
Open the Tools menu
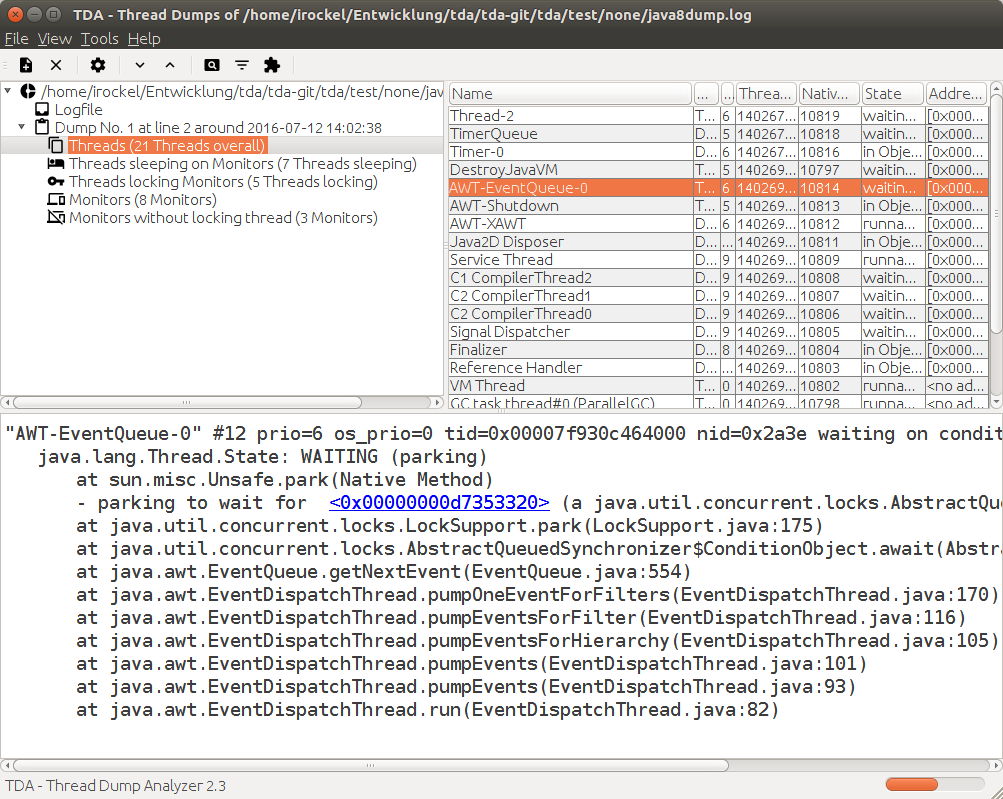point(99,39)
